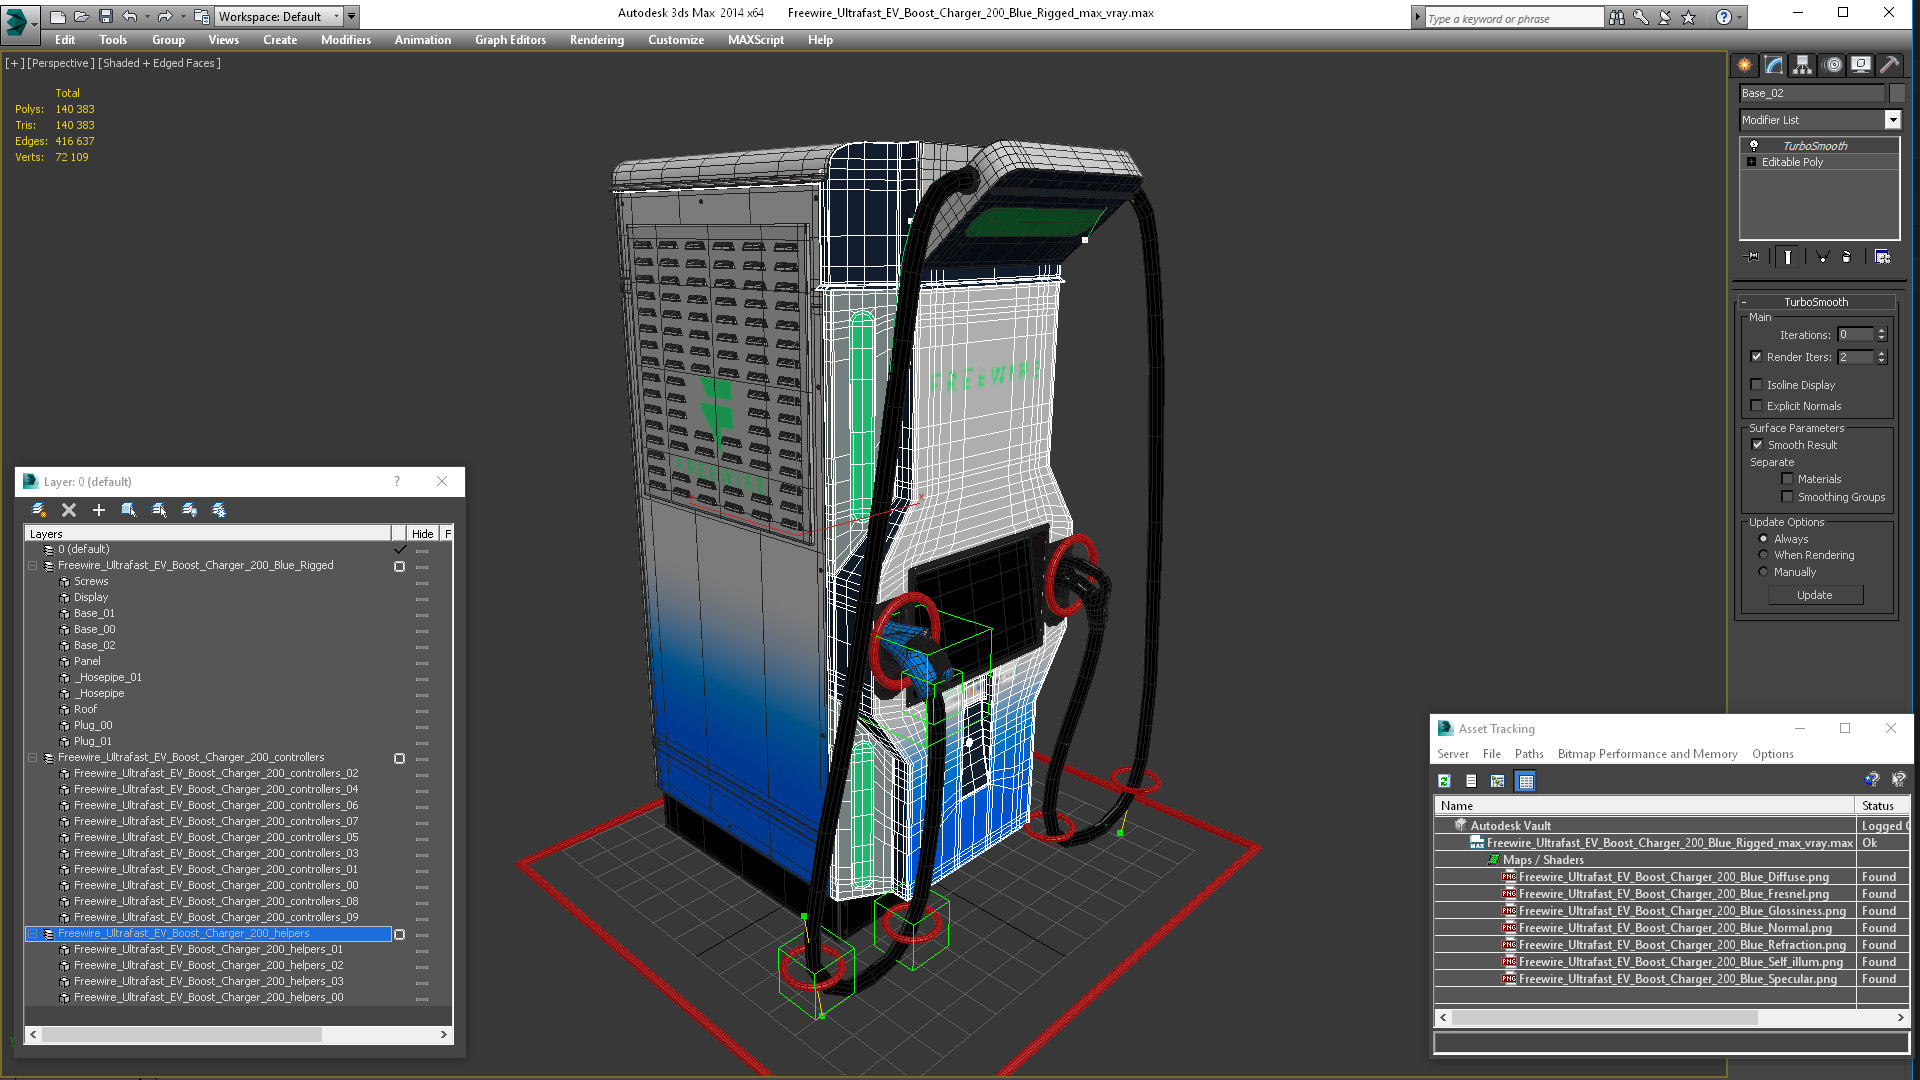Open the Paths menu in Asset Tracking

[1528, 754]
